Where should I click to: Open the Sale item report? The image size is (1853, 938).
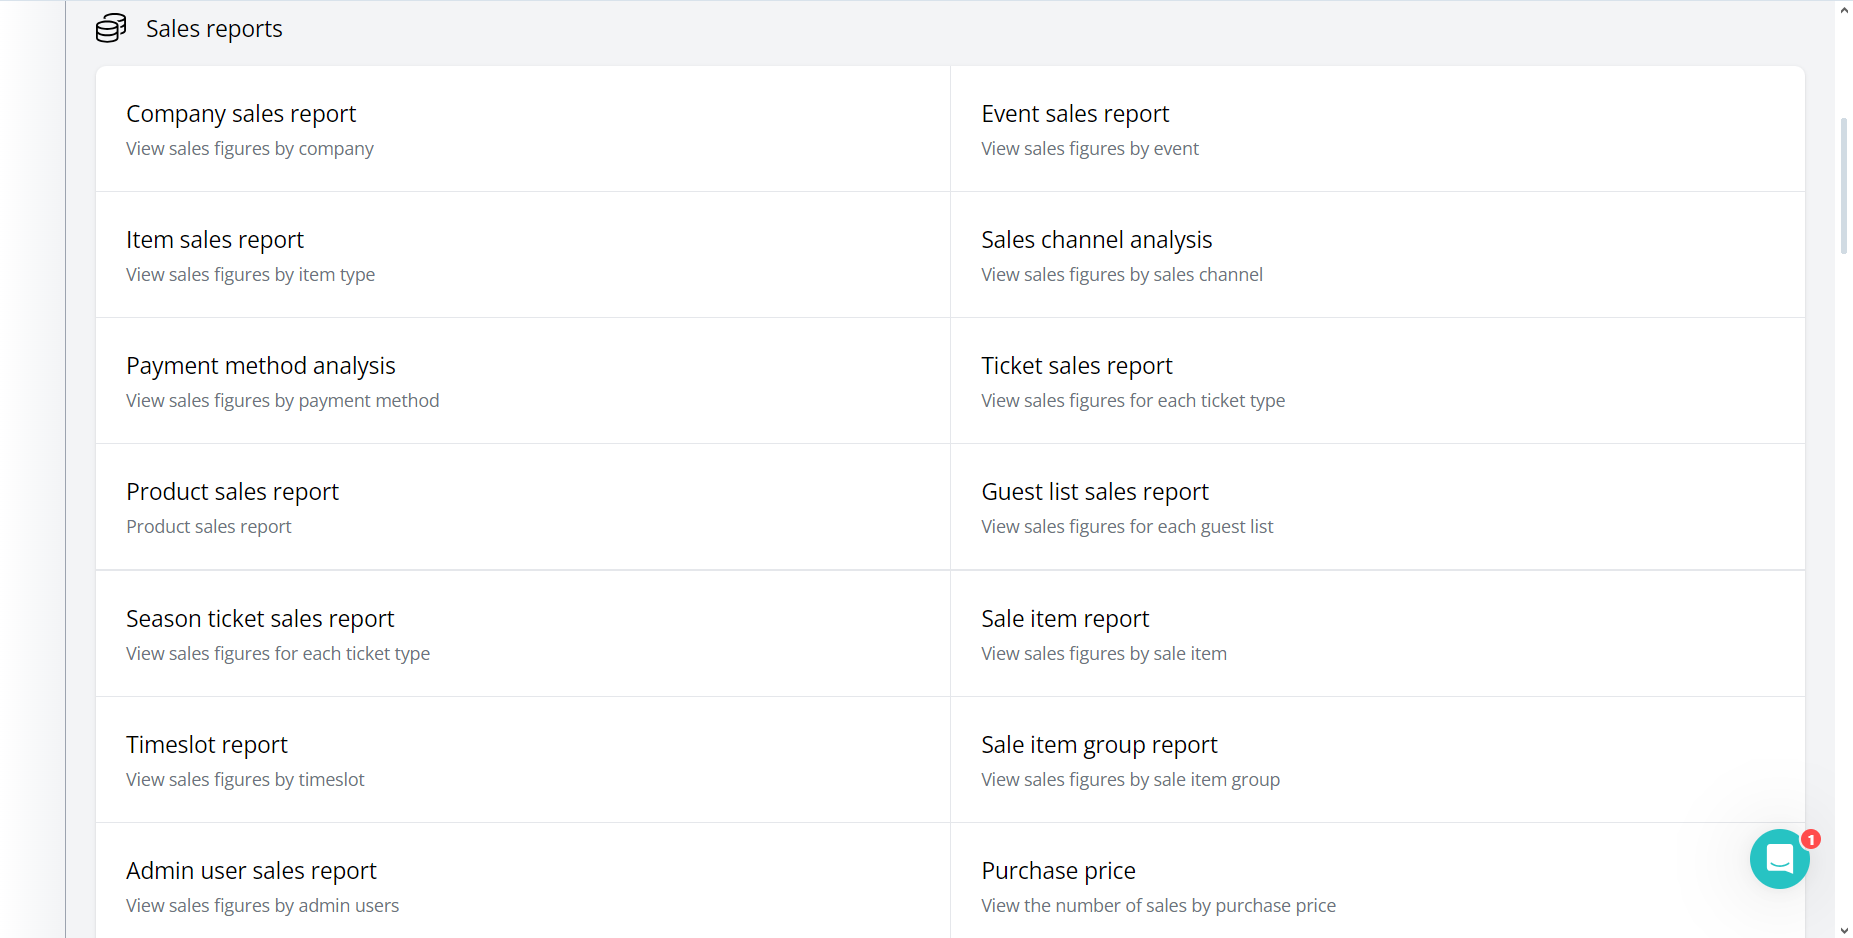(x=1065, y=619)
